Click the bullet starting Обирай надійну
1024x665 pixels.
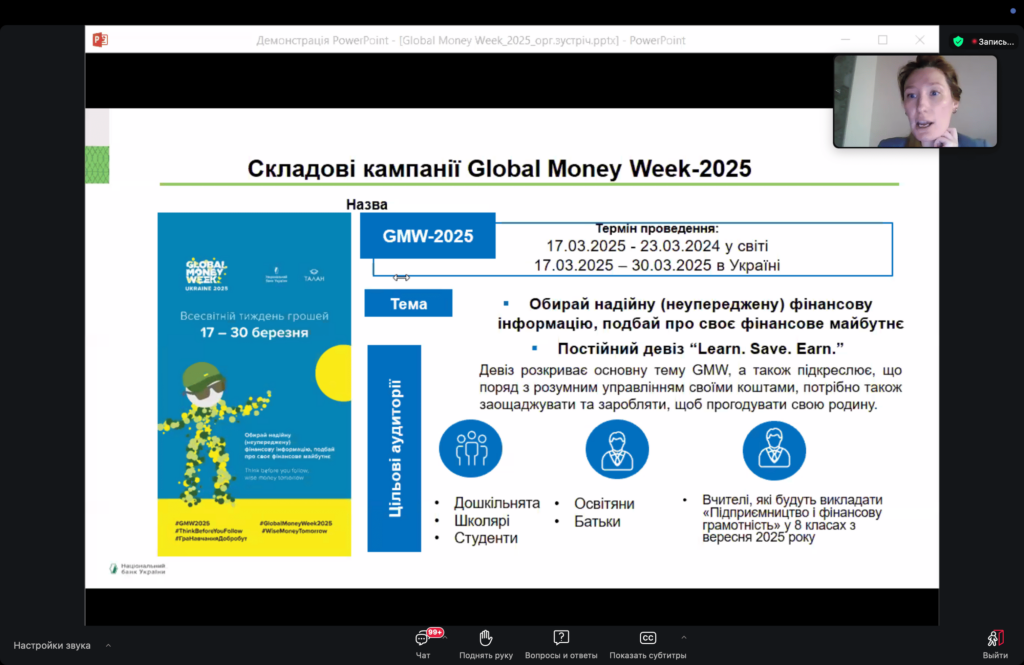(701, 314)
